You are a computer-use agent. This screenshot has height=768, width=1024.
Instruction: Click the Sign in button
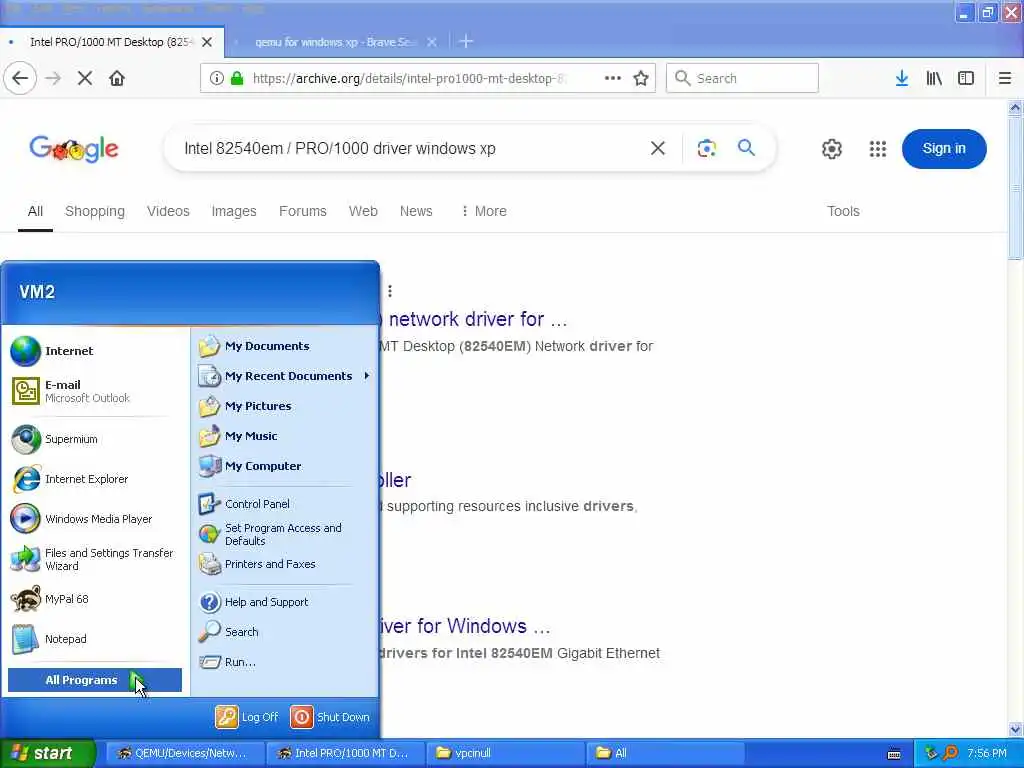(x=944, y=148)
